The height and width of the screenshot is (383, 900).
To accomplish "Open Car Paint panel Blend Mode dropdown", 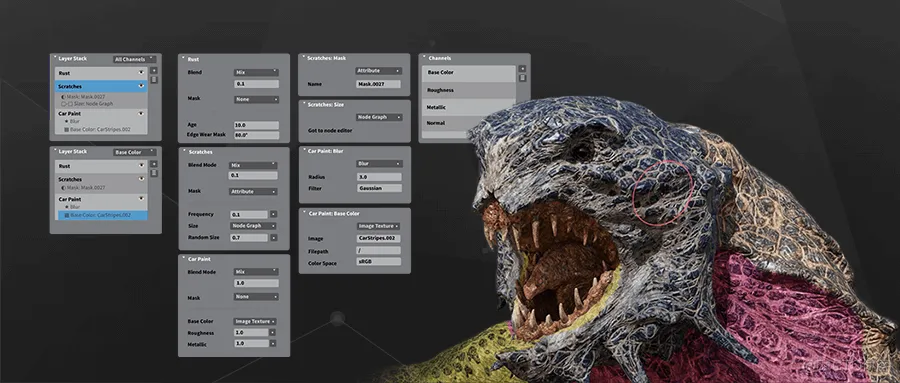I will click(x=256, y=272).
